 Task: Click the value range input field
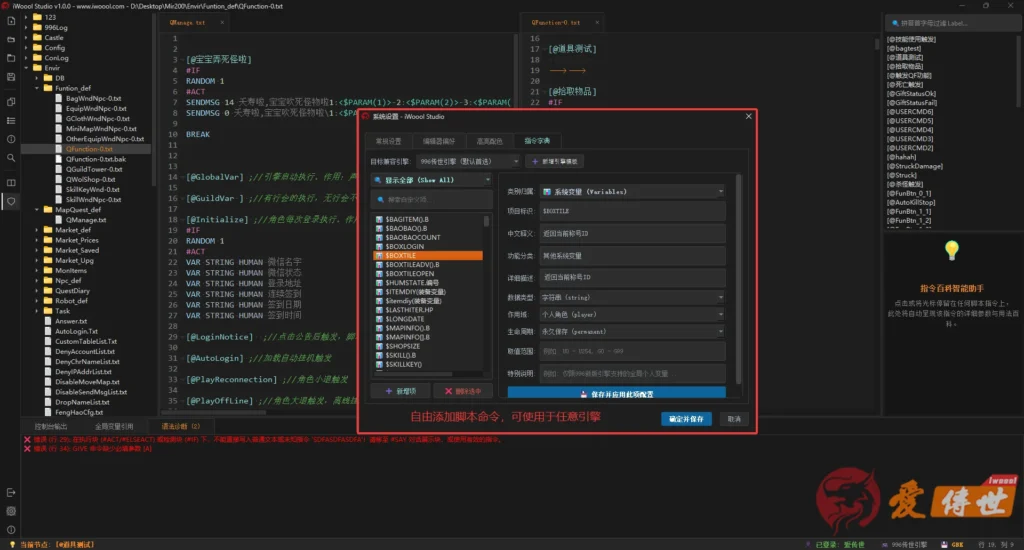pos(632,351)
